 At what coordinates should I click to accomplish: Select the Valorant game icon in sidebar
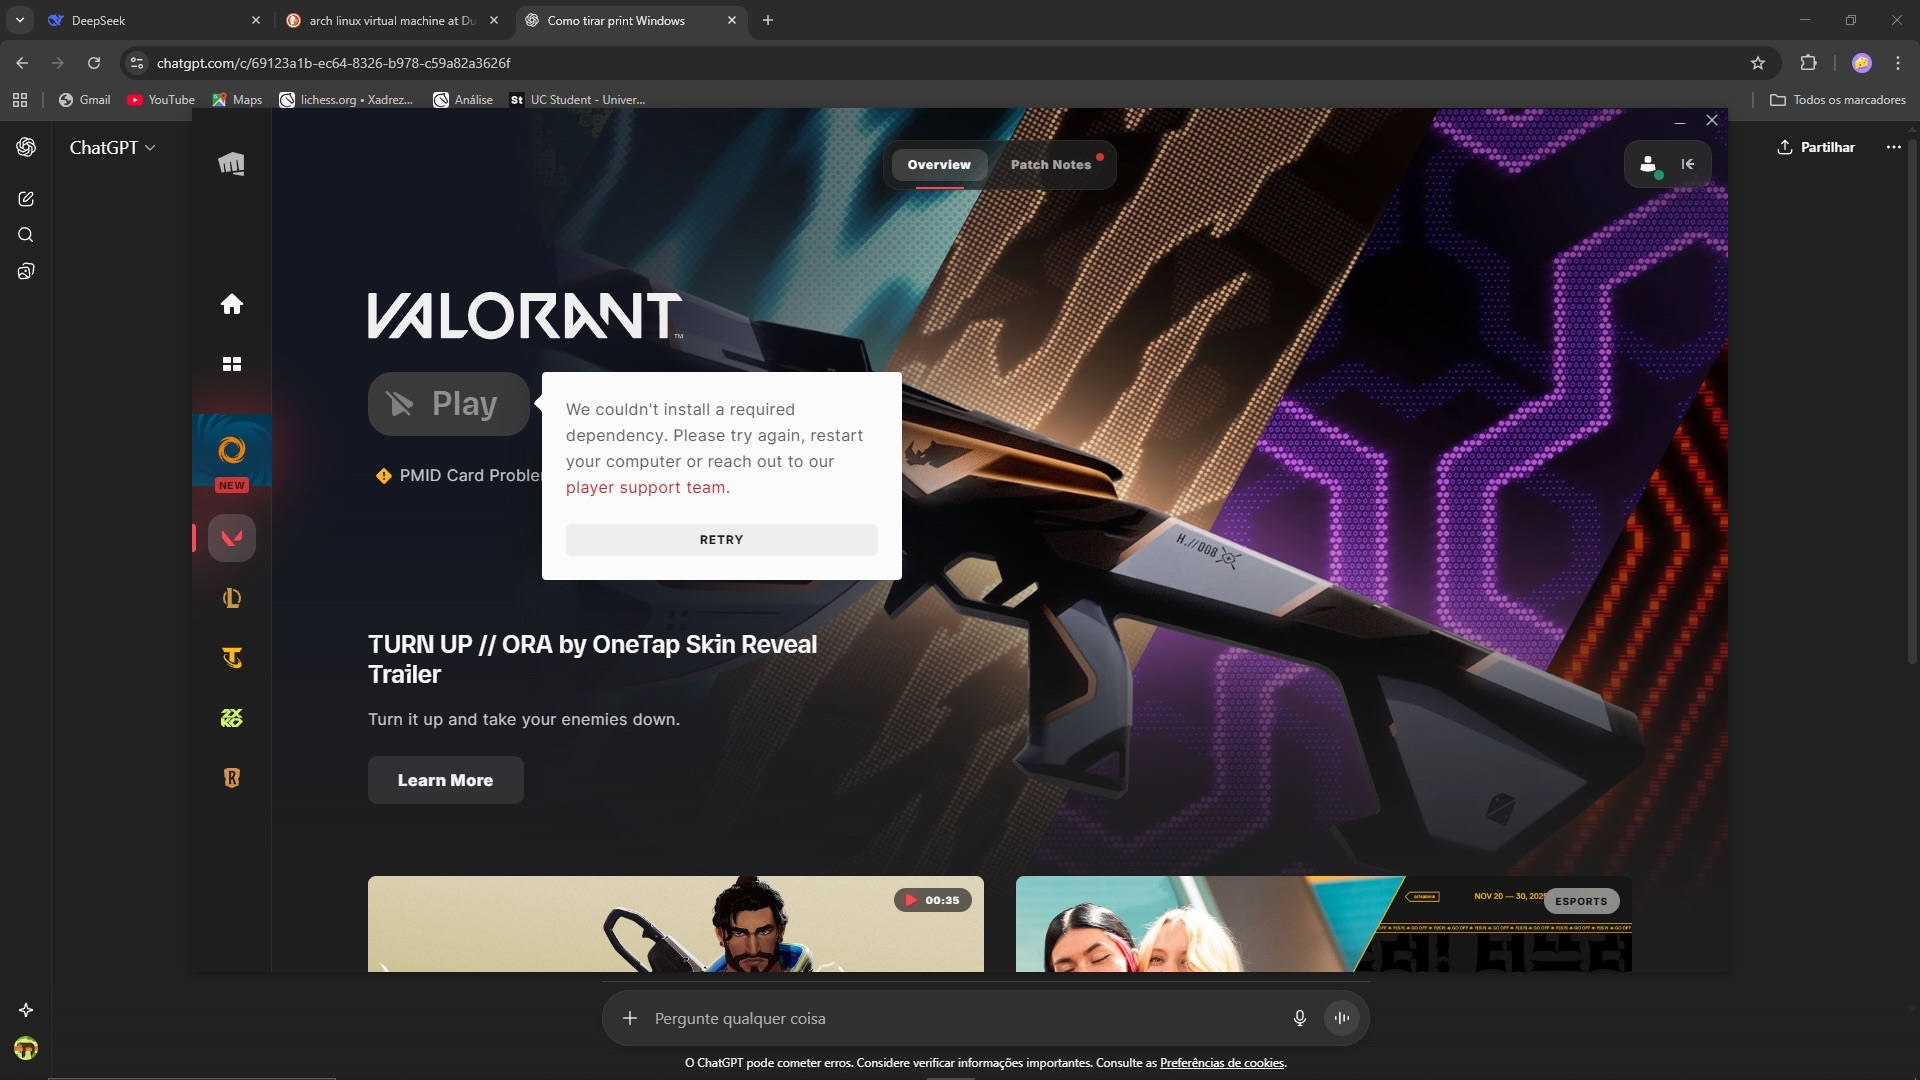click(x=231, y=538)
